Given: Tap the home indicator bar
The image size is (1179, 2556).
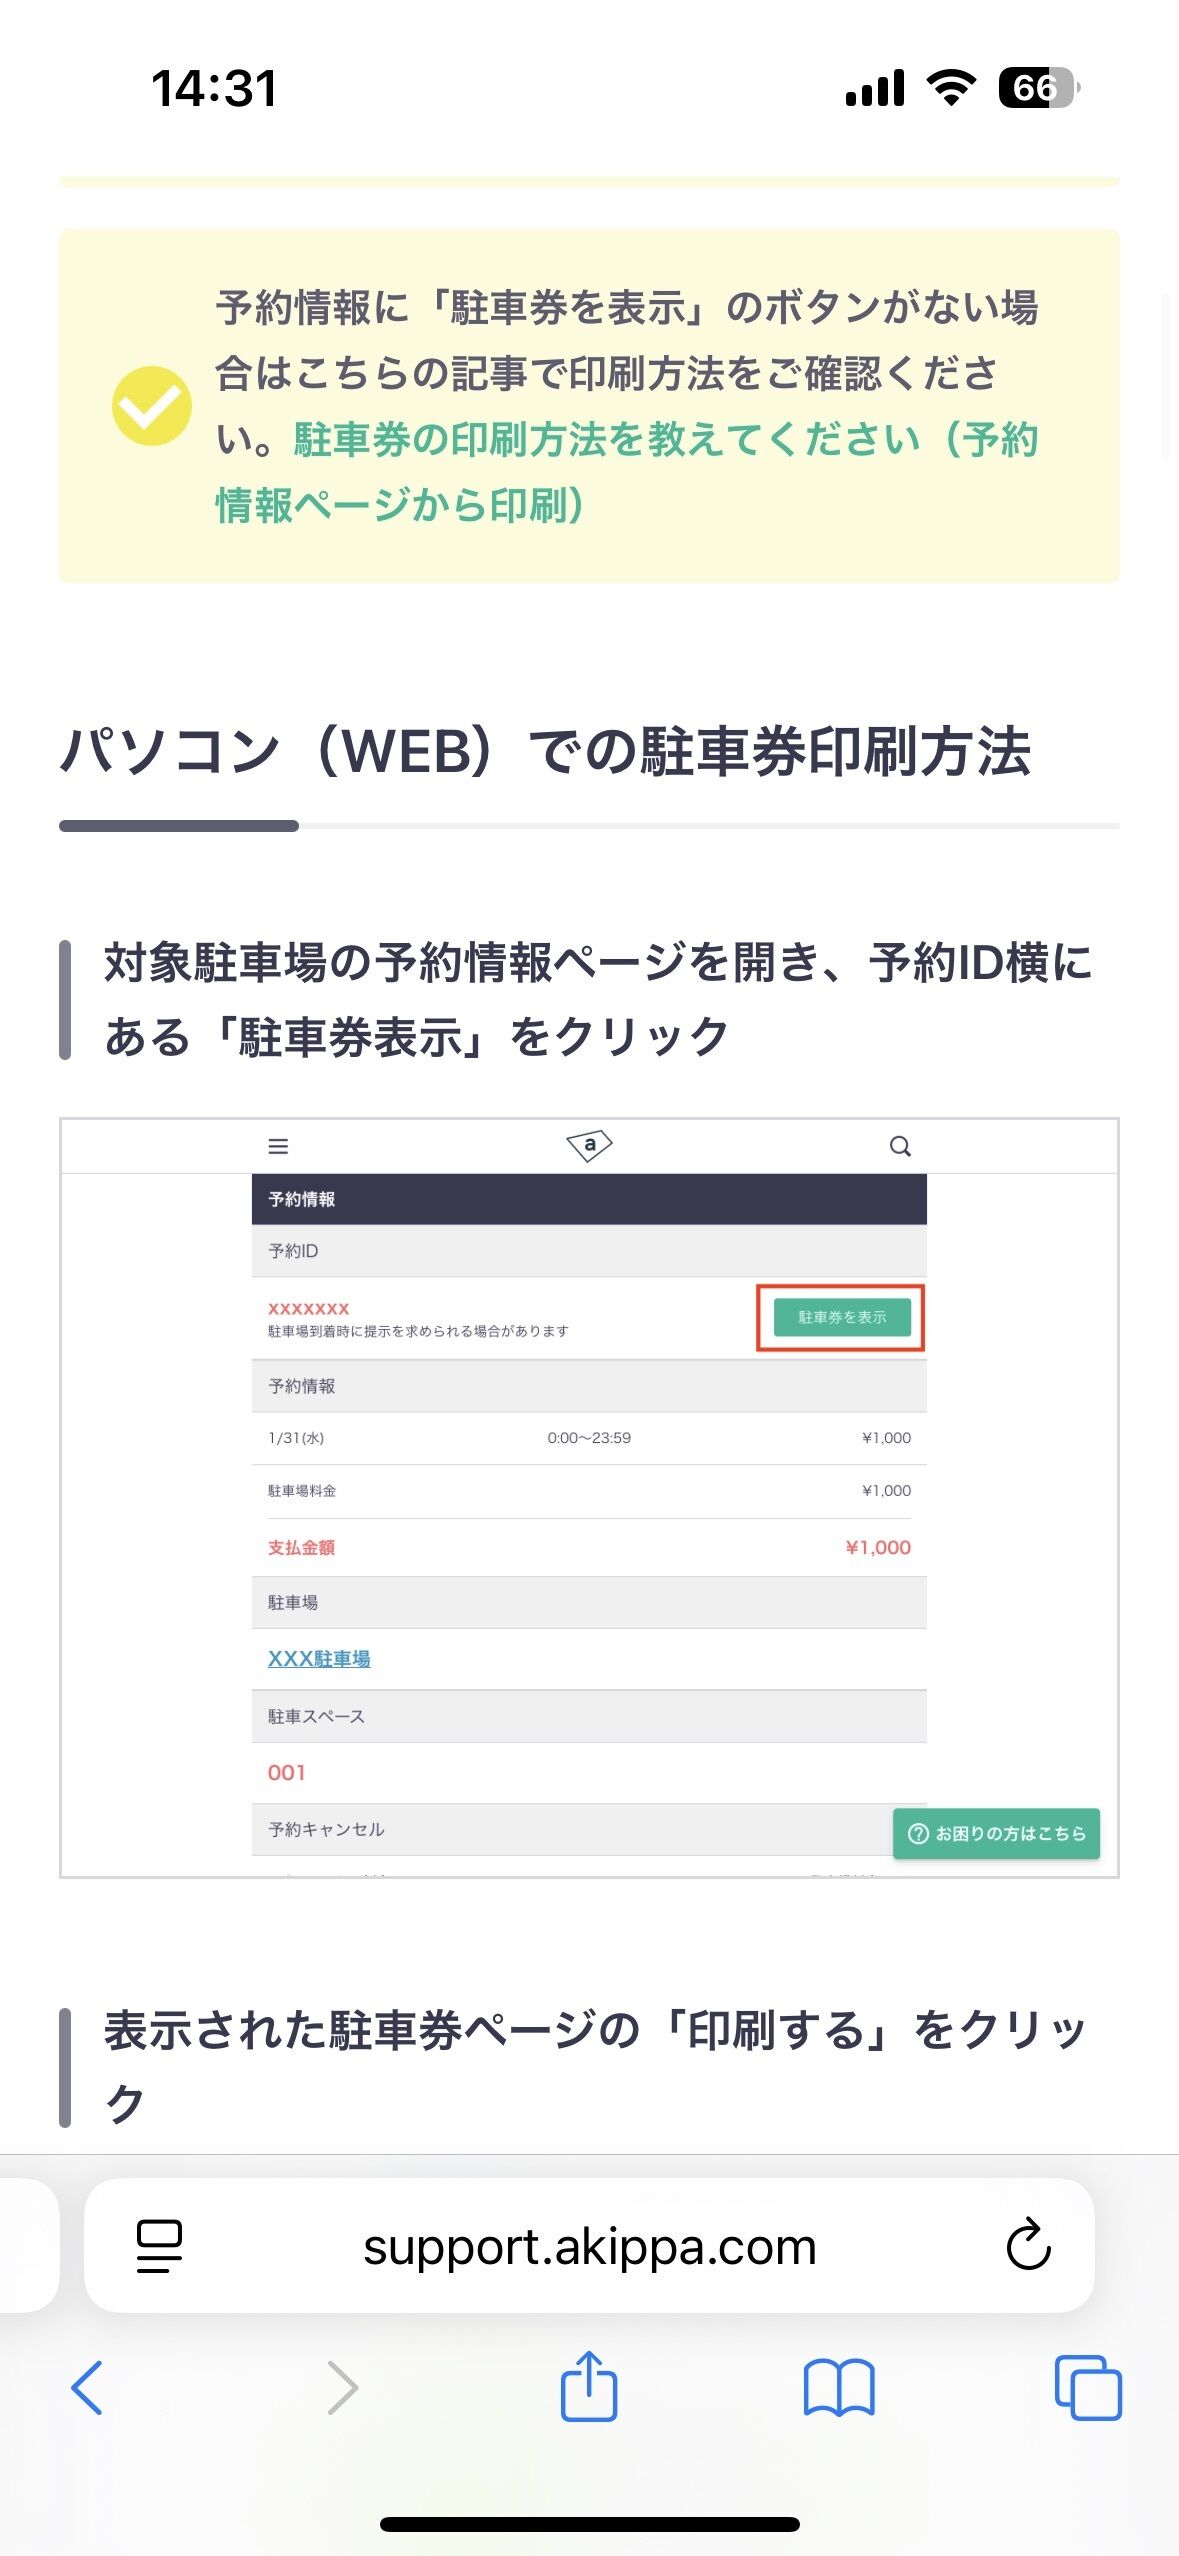Looking at the screenshot, I should click(x=589, y=2524).
